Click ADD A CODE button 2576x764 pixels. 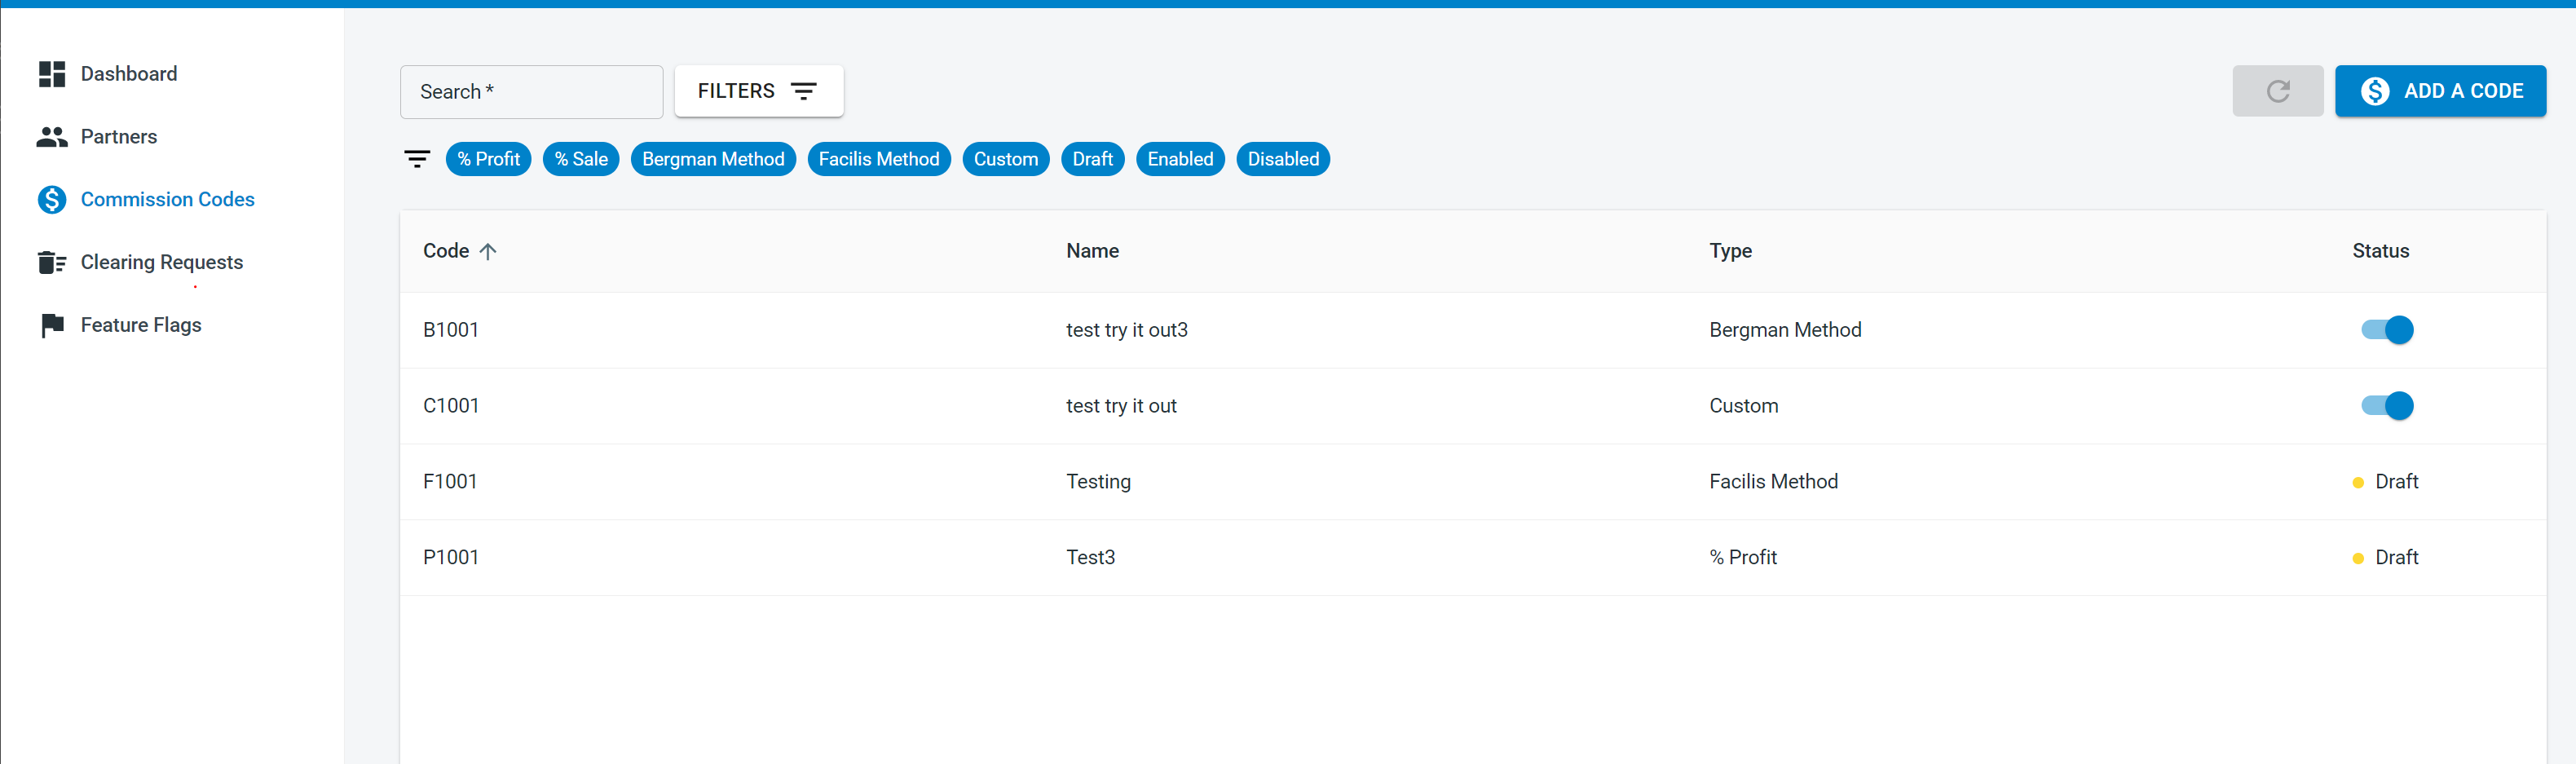(2440, 91)
